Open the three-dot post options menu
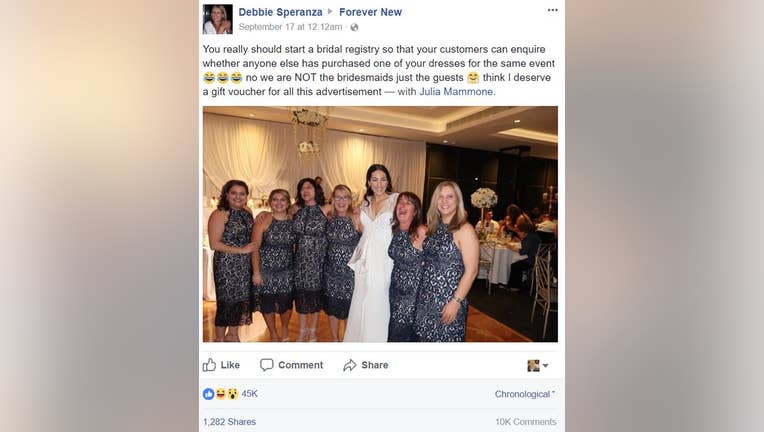 coord(553,10)
